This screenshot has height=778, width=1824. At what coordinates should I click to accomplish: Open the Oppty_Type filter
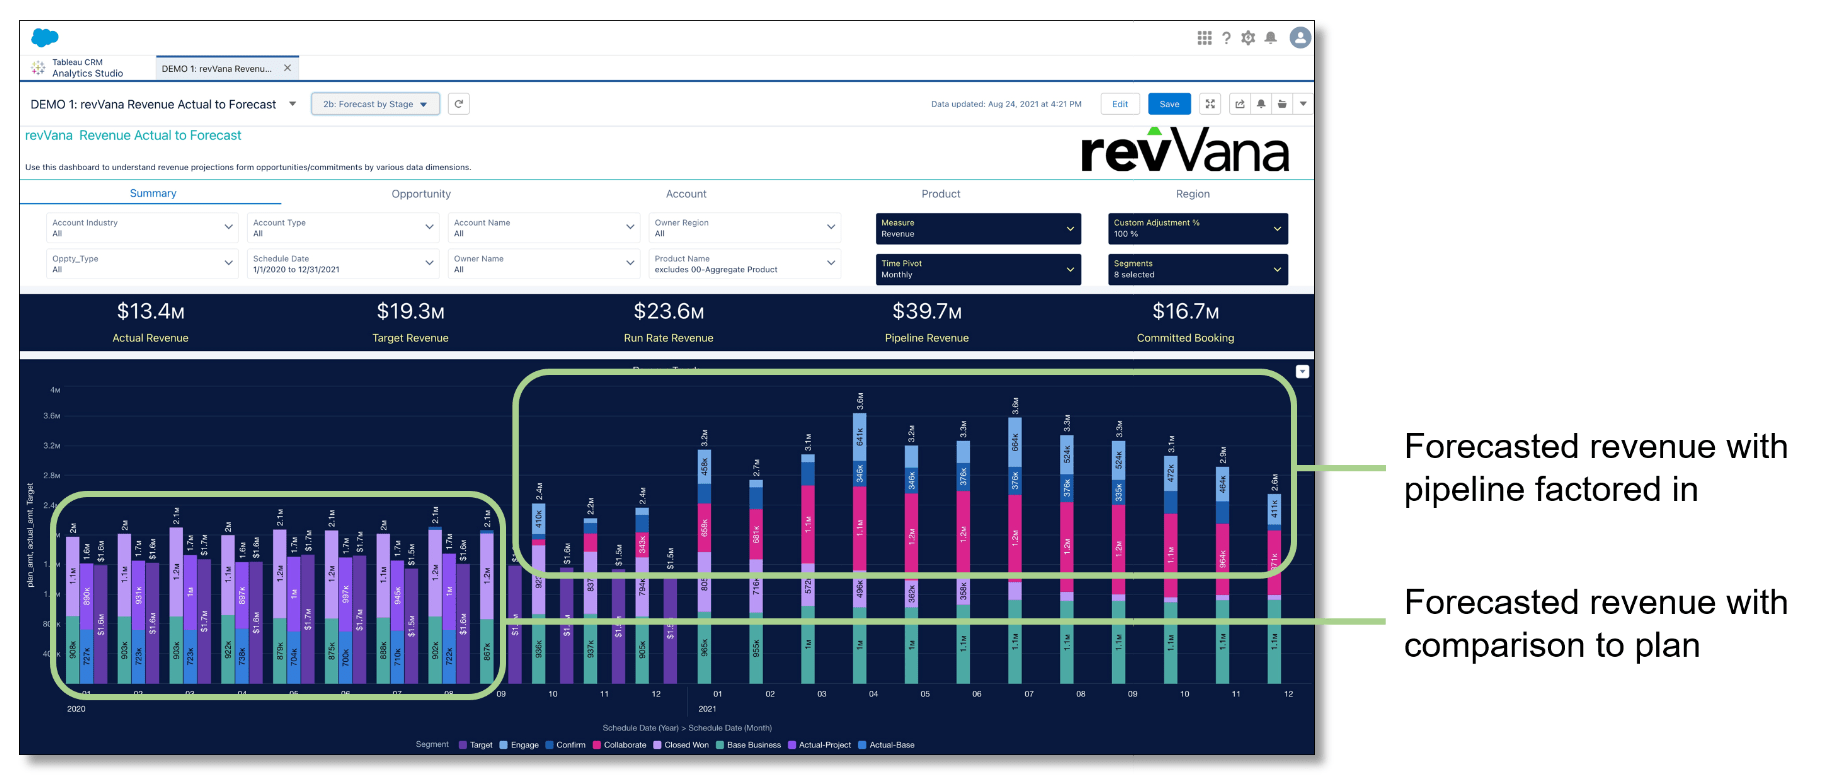(142, 264)
